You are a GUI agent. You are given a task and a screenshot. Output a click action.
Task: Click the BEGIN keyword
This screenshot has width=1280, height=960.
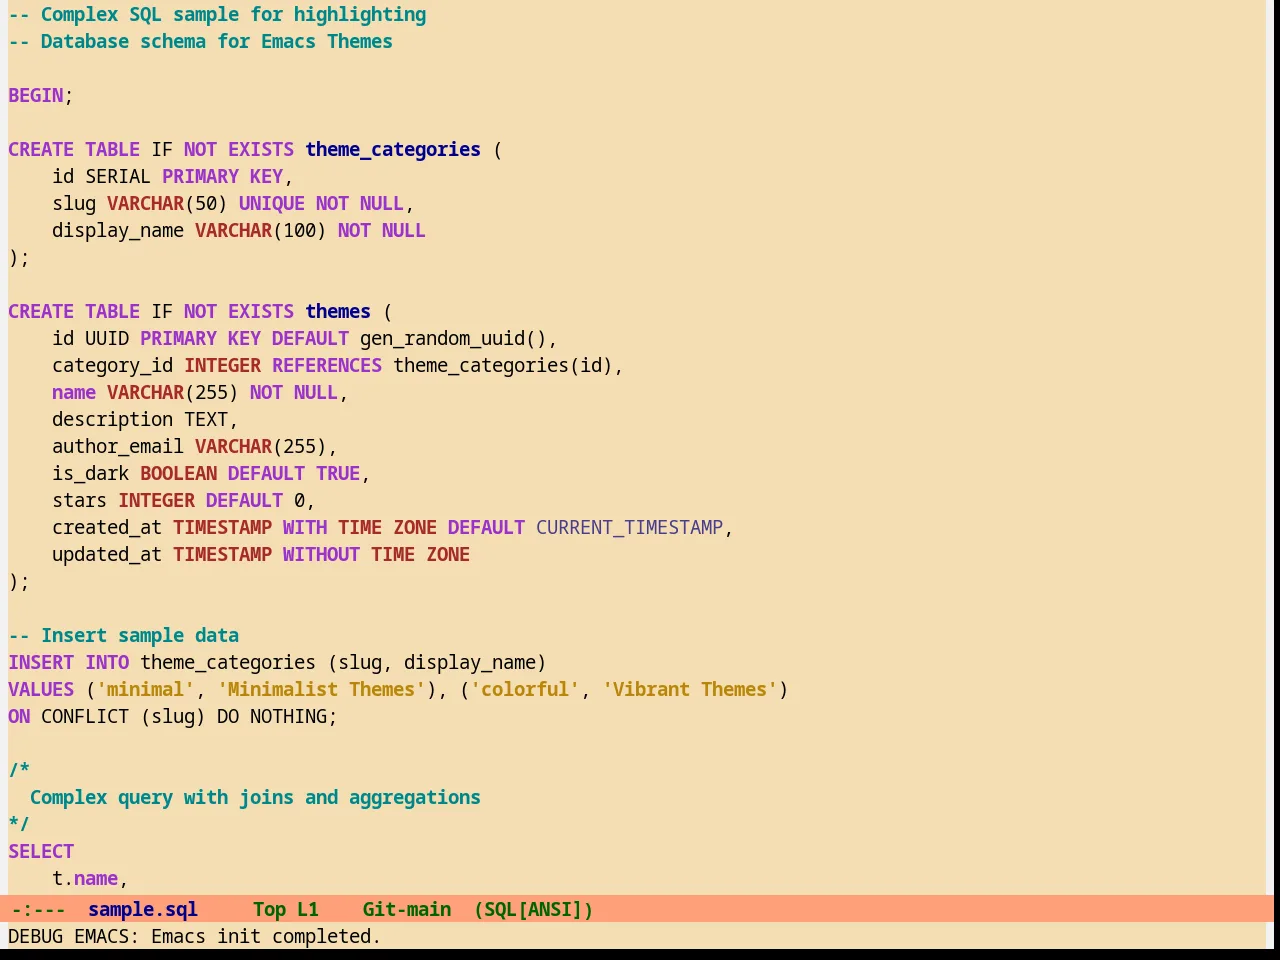[36, 95]
